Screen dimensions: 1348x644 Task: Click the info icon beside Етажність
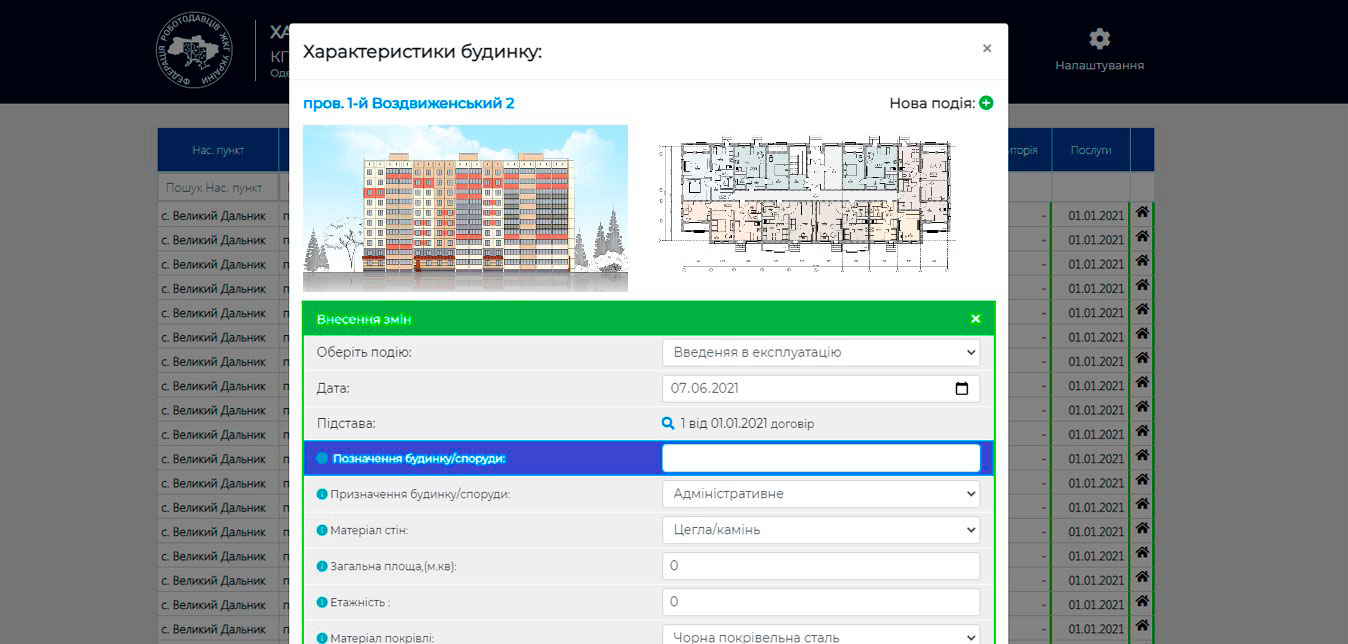(x=322, y=602)
